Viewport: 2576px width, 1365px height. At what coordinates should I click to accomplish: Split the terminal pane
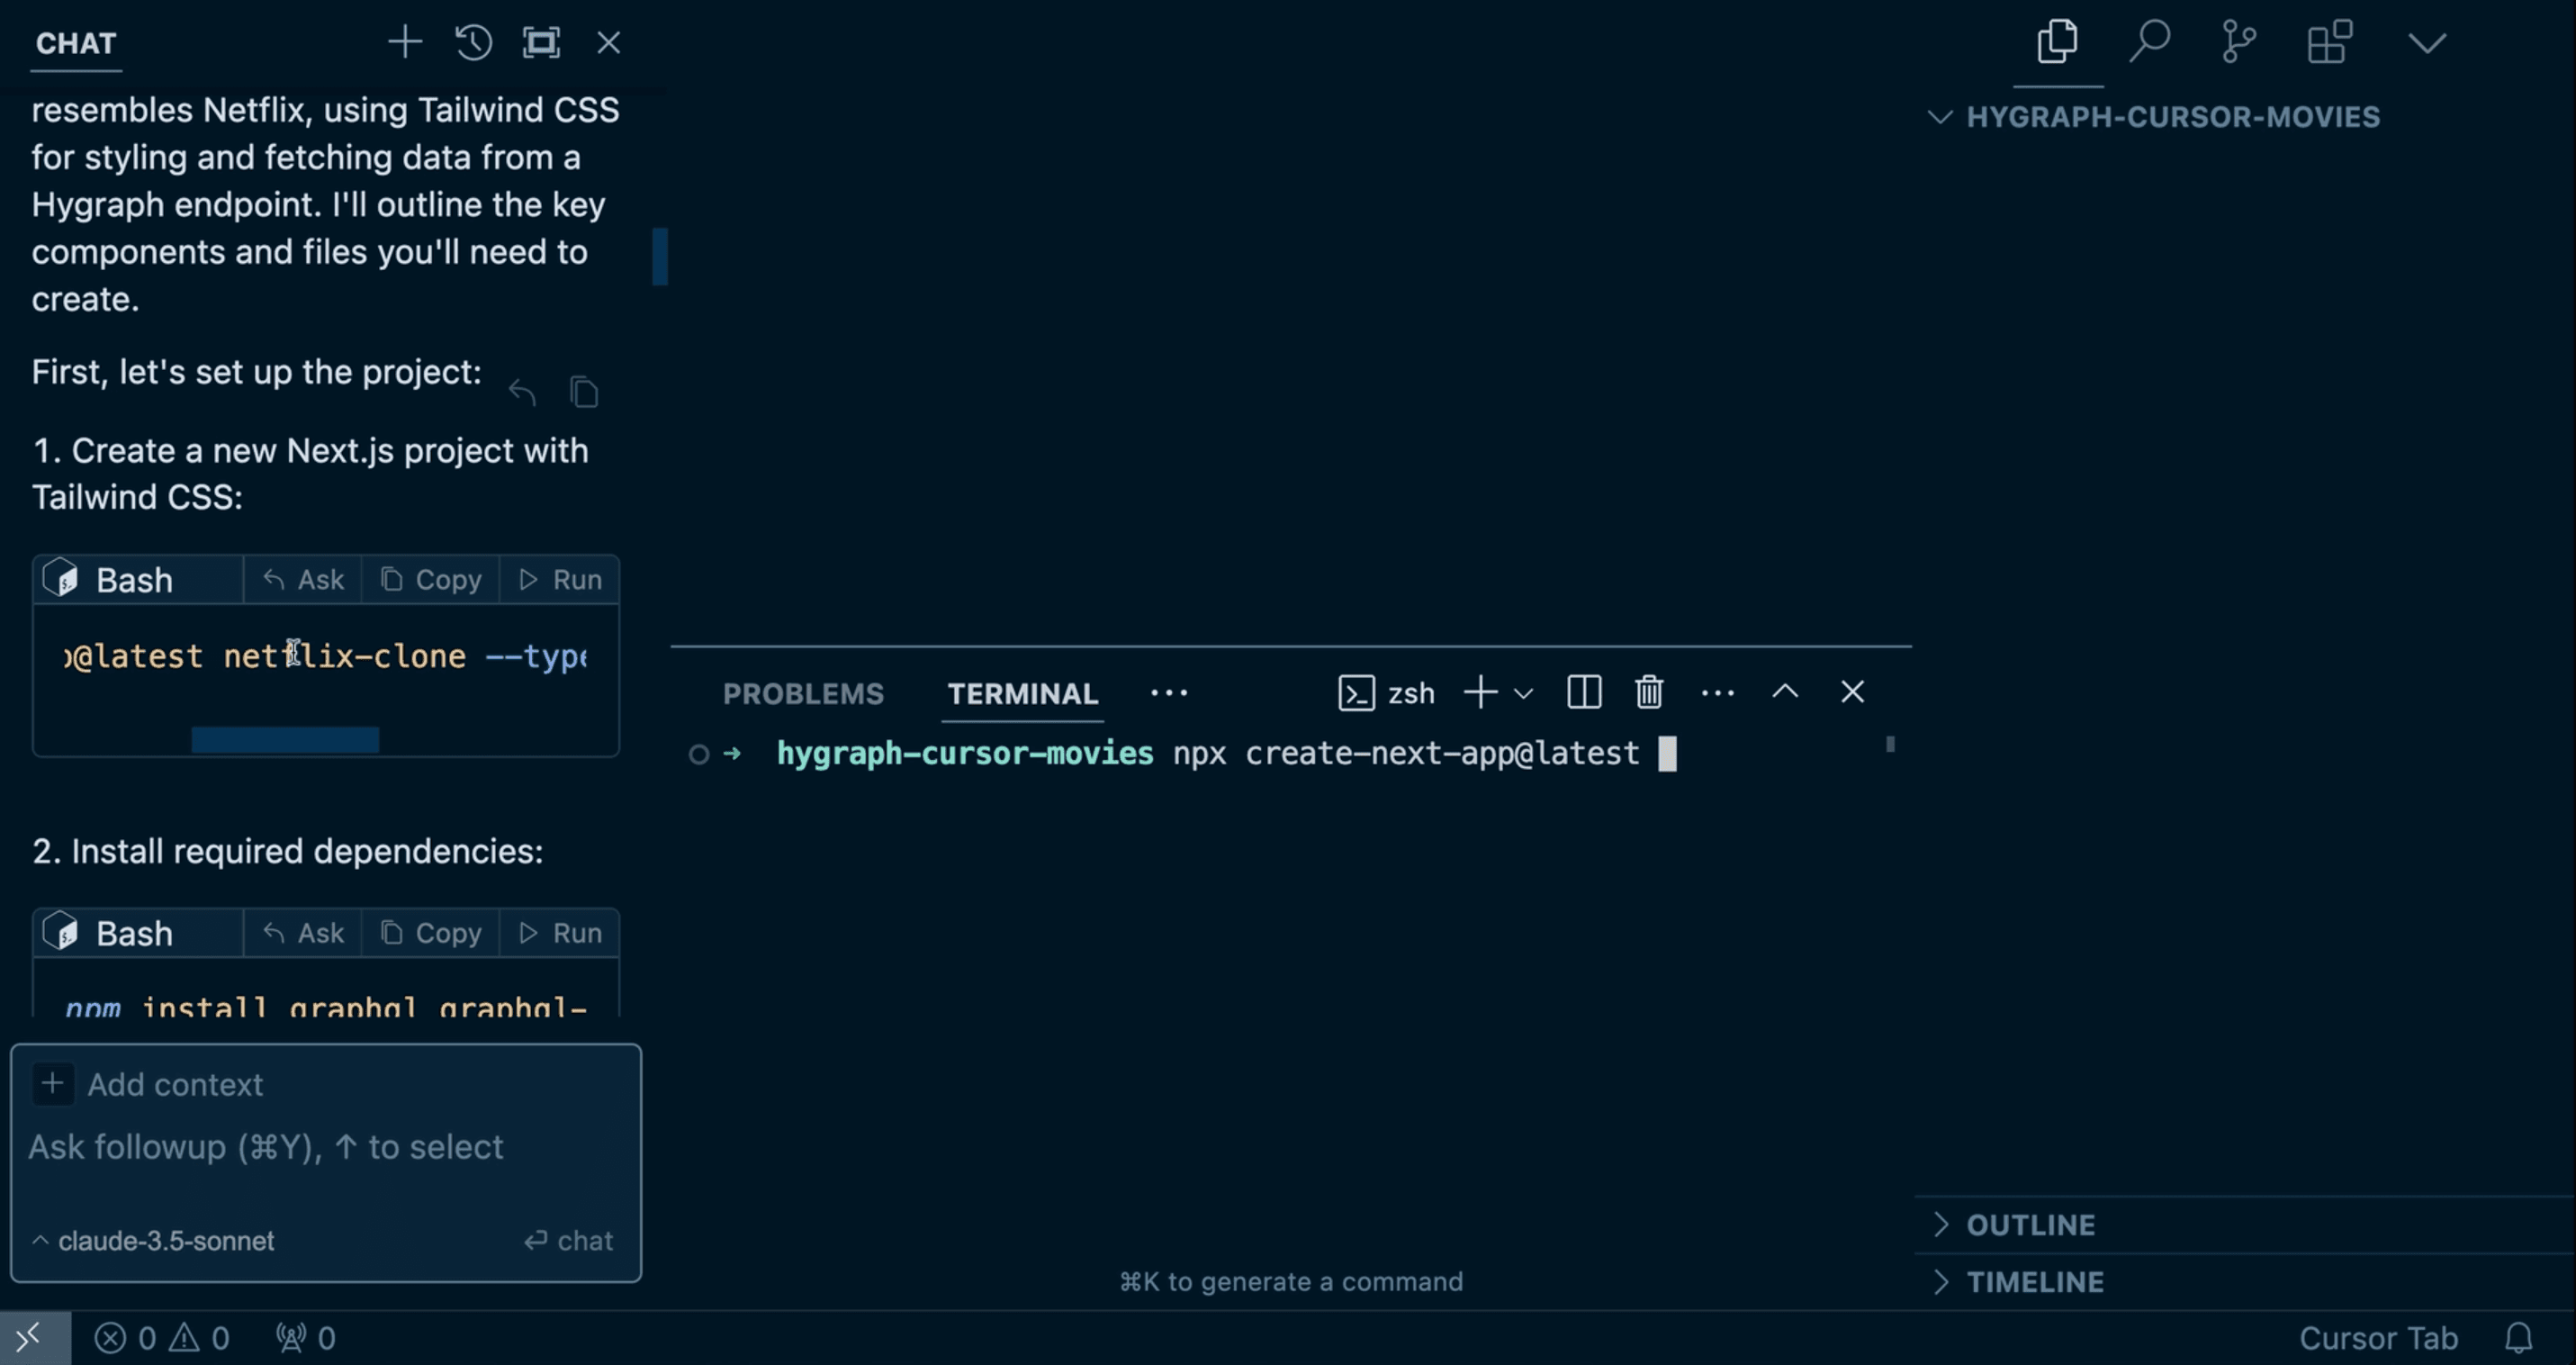(x=1584, y=692)
